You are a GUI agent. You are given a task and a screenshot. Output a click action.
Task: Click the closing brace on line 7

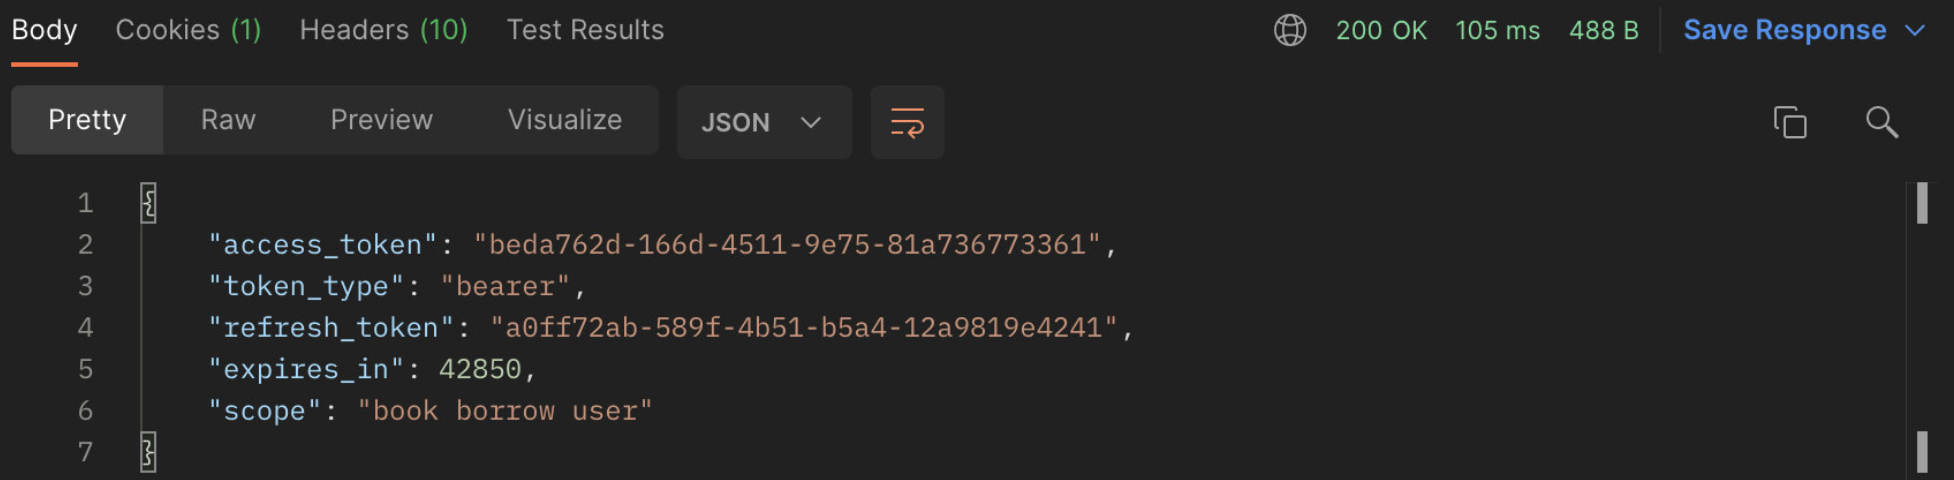148,452
